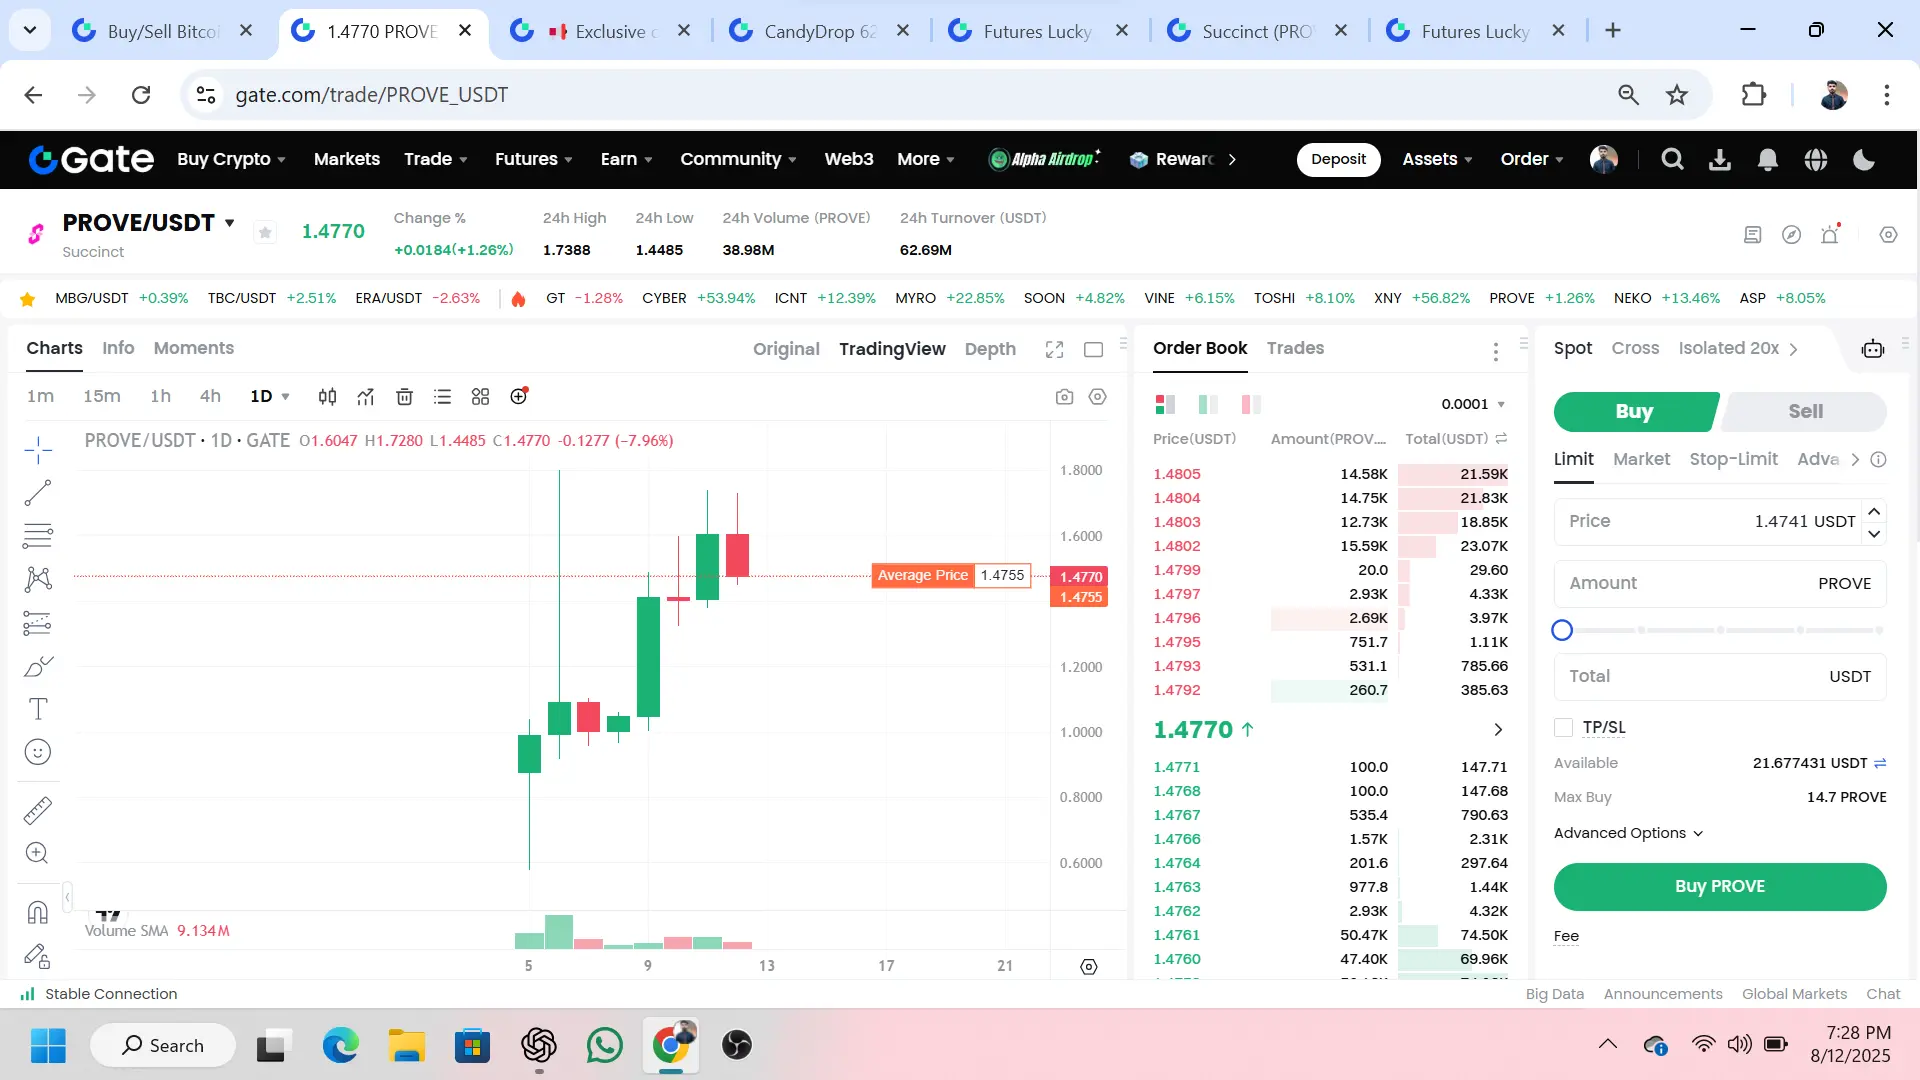Open WhatsApp from the Windows taskbar
This screenshot has height=1080, width=1920.
click(x=604, y=1046)
